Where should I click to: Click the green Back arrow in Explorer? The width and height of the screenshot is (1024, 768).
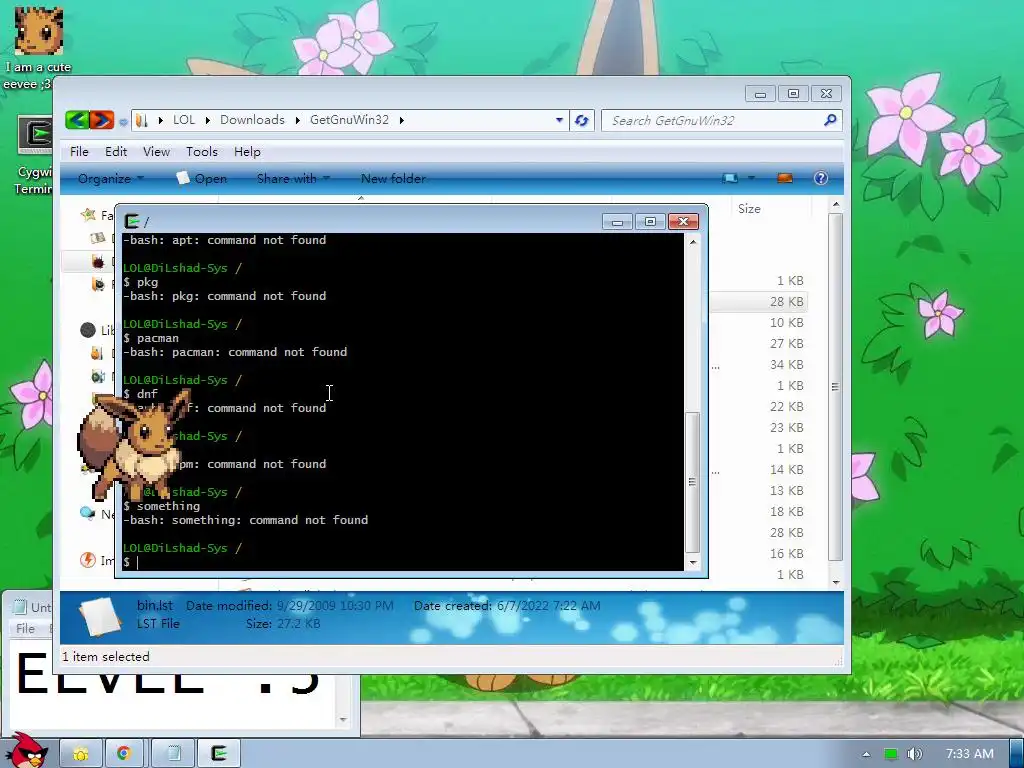pyautogui.click(x=77, y=120)
